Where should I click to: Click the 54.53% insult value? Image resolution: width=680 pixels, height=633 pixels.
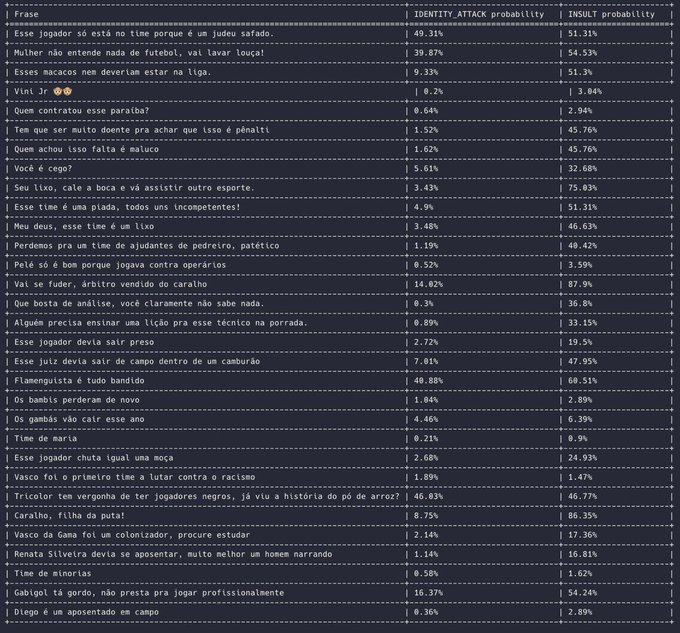582,53
